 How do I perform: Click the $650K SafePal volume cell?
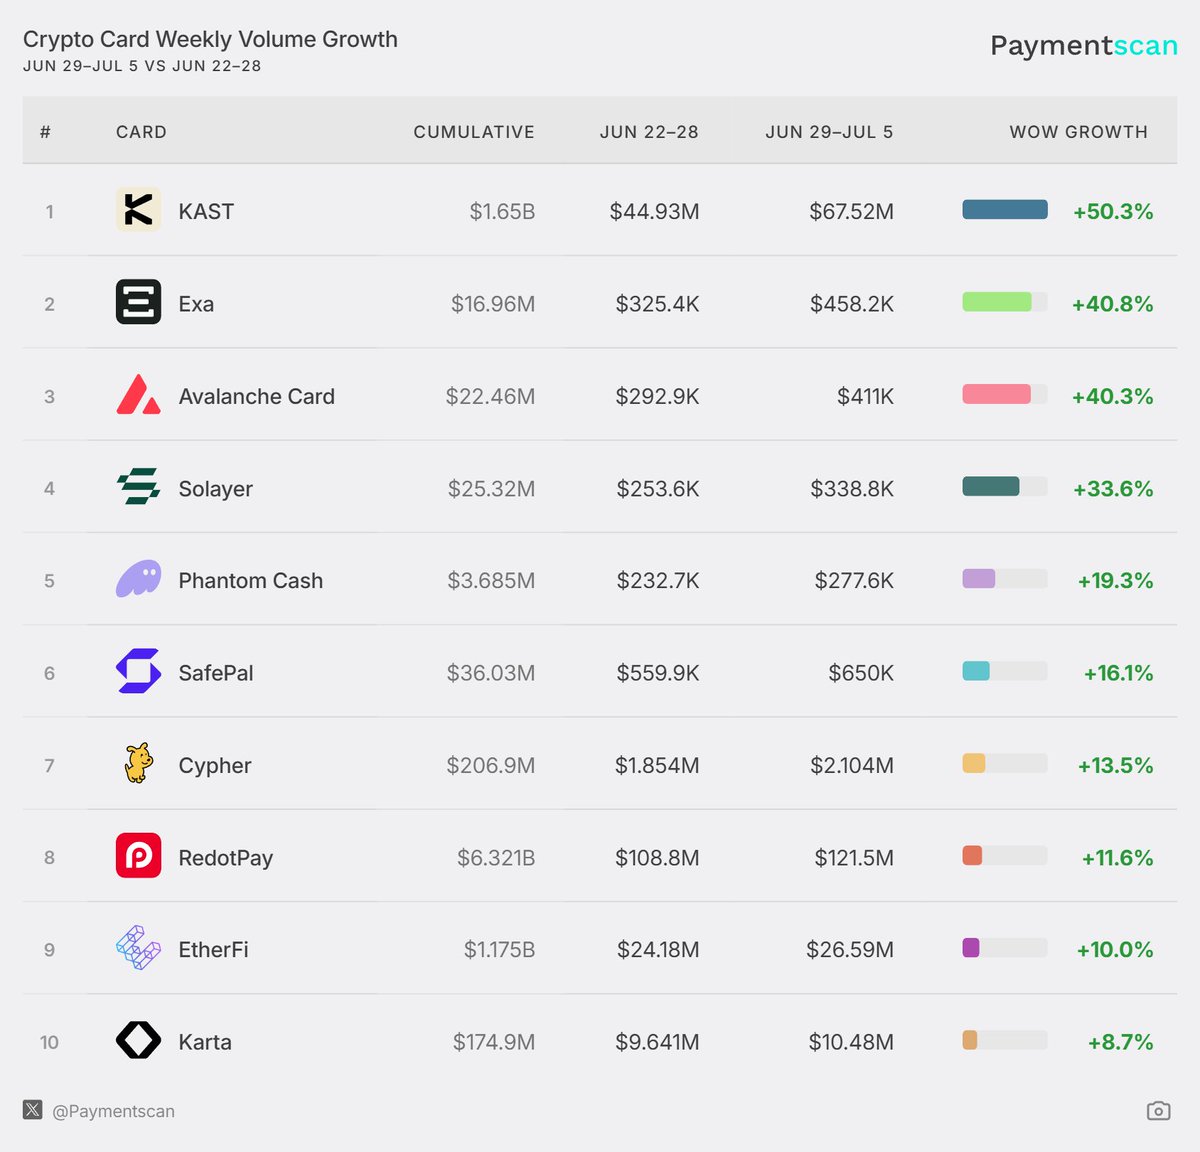(x=861, y=673)
